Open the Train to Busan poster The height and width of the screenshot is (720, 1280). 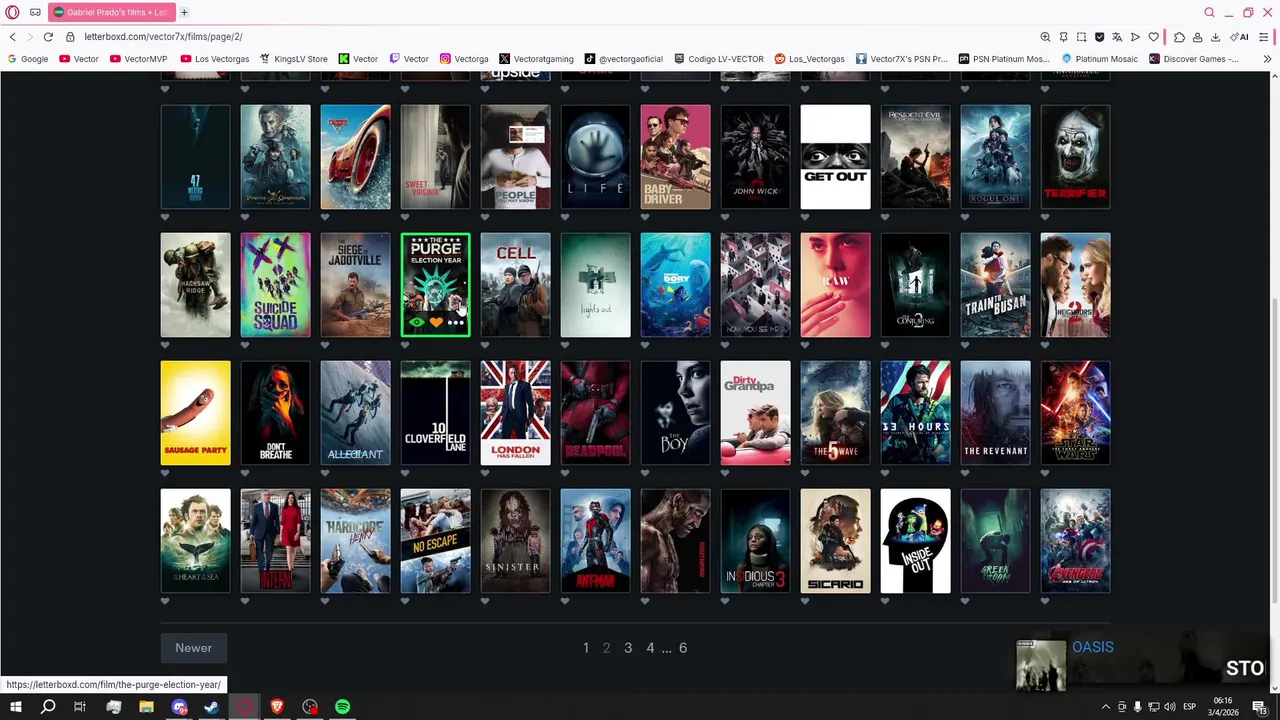coord(996,285)
